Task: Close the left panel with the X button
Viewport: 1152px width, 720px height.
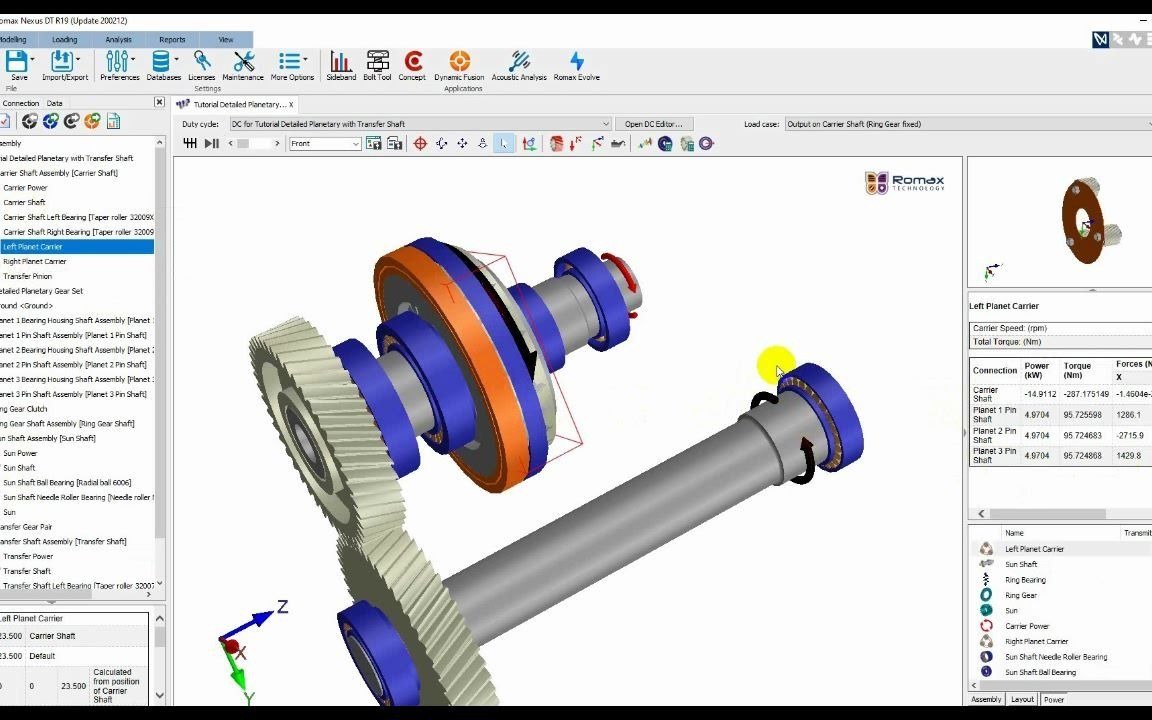Action: [159, 102]
